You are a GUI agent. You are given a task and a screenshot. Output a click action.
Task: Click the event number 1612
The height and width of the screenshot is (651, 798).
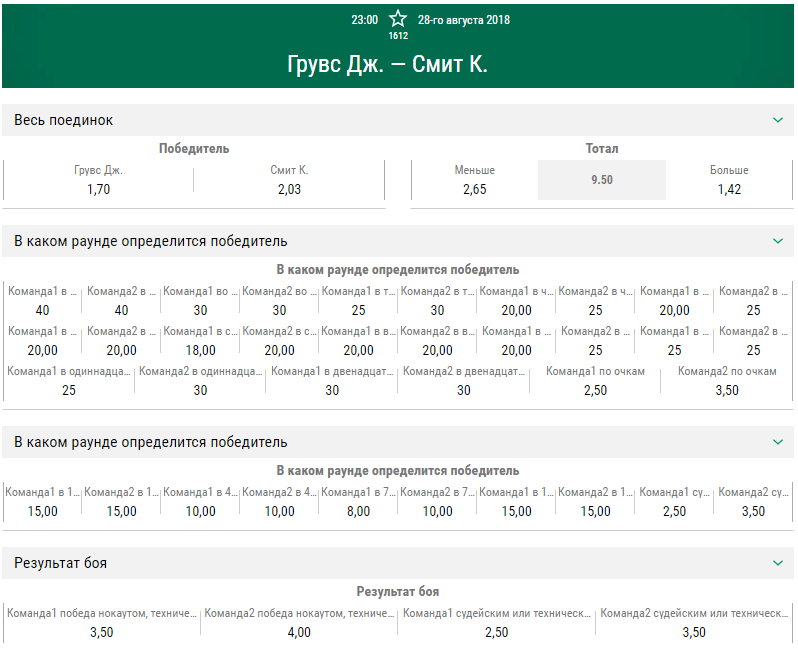coord(398,36)
